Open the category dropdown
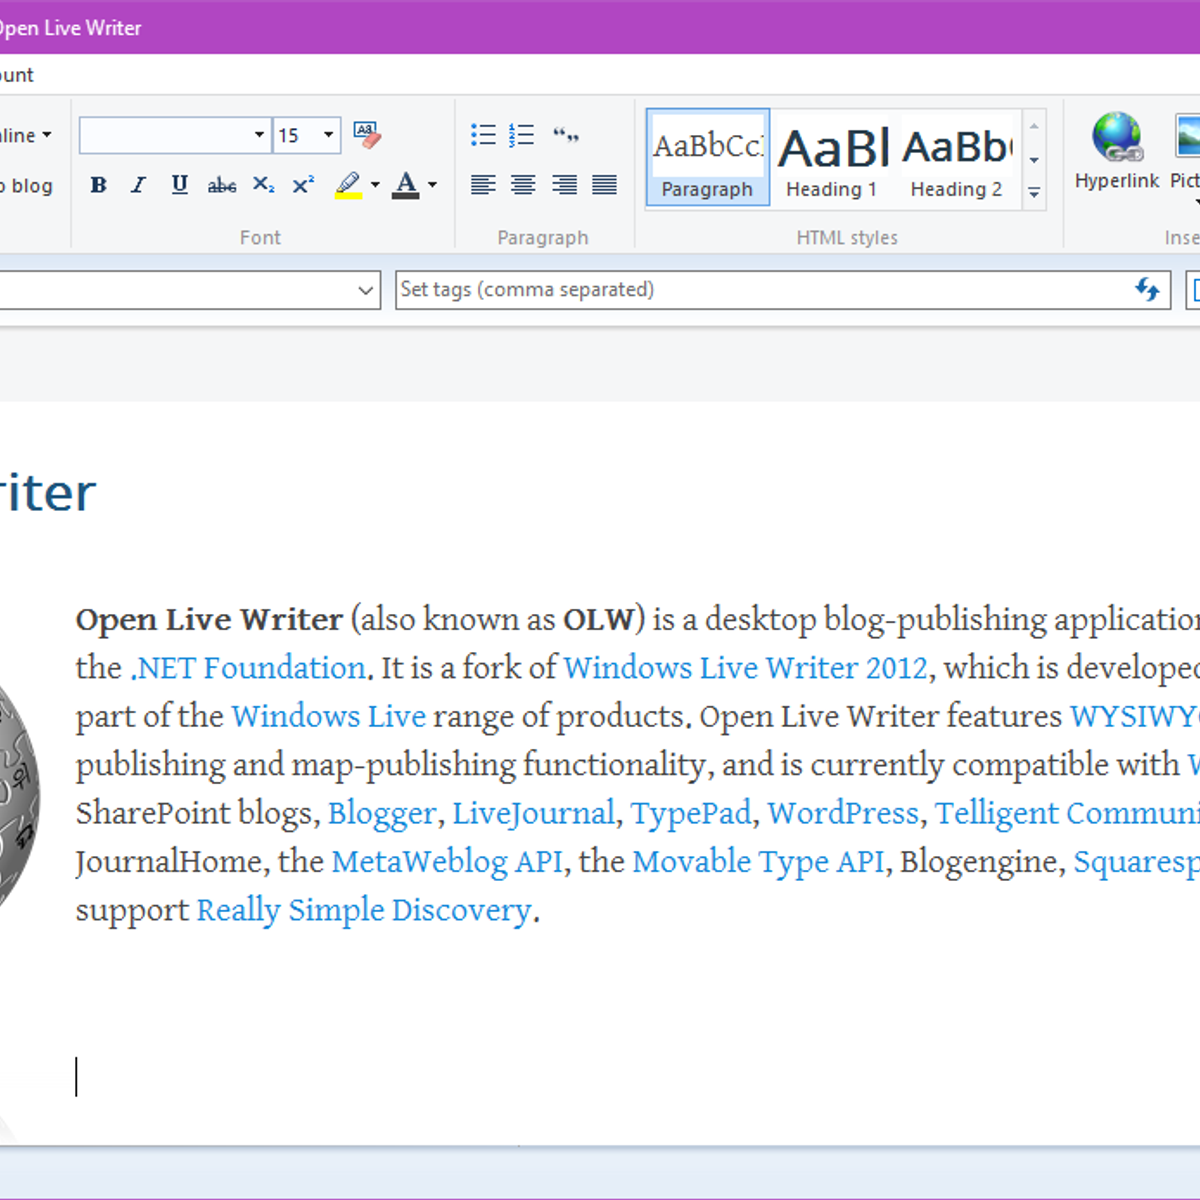 pyautogui.click(x=365, y=291)
